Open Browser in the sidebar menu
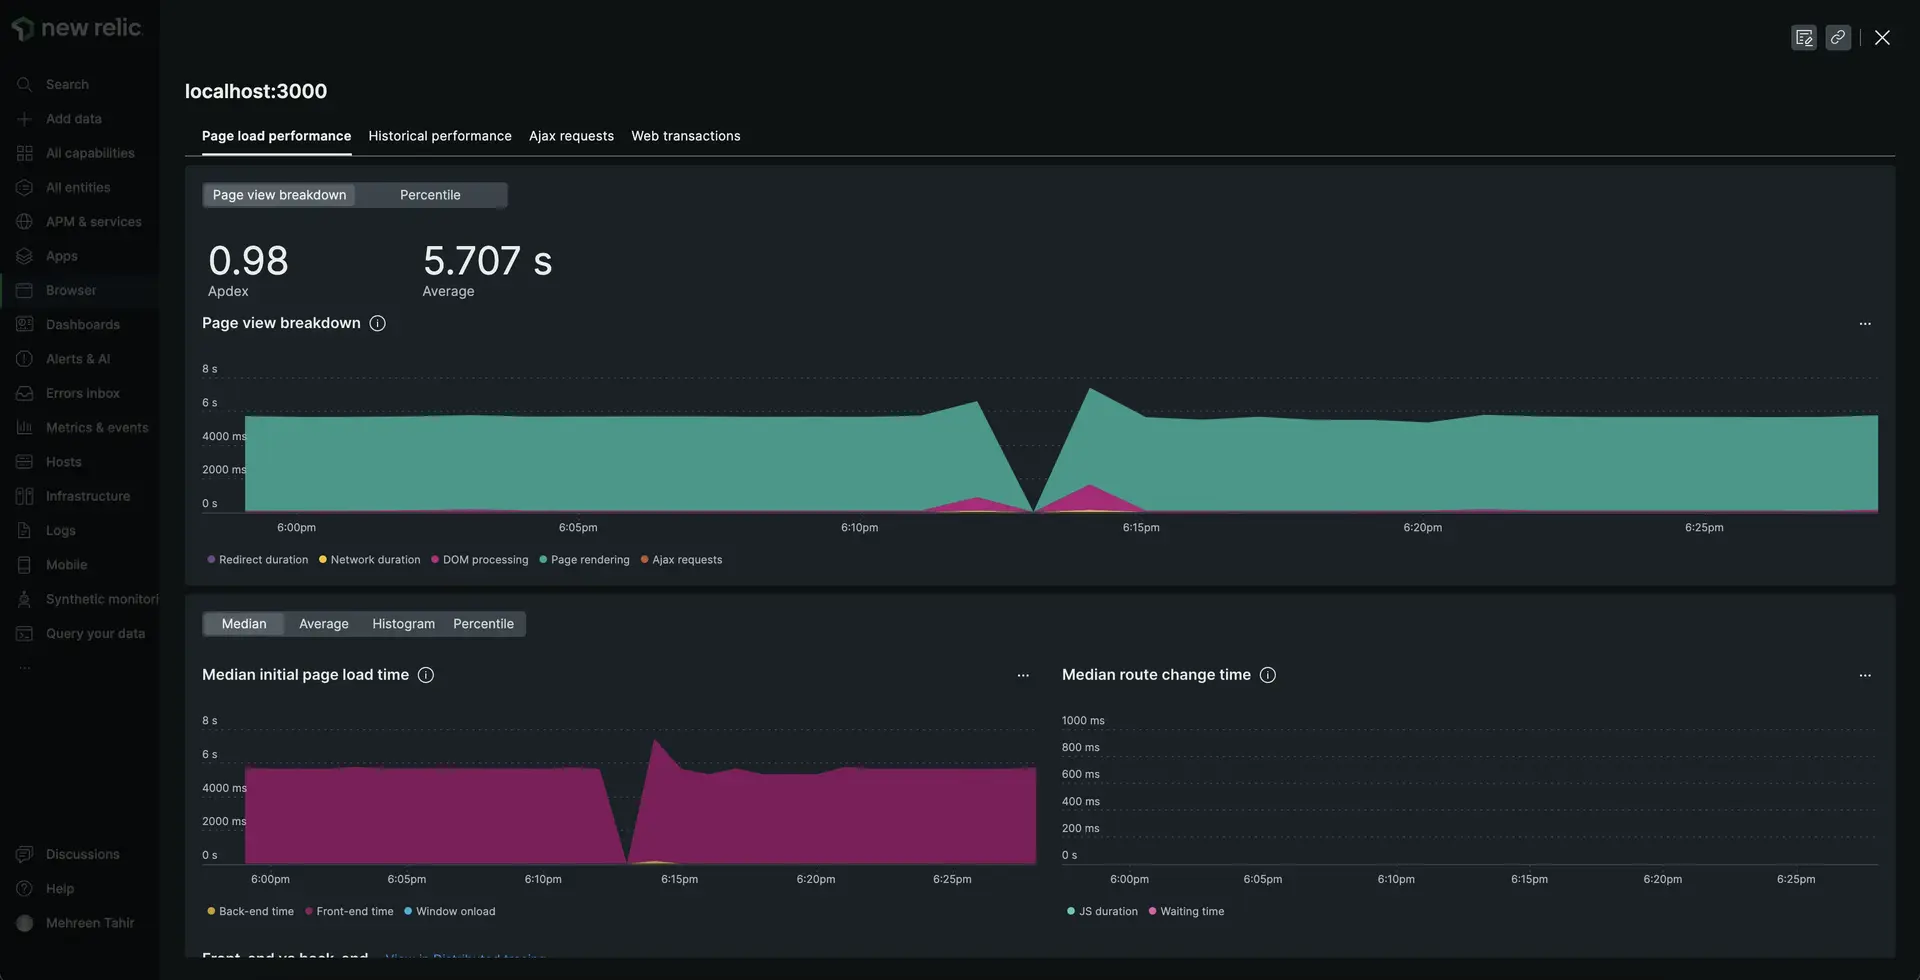Screen dimensions: 1920x980 [71, 290]
